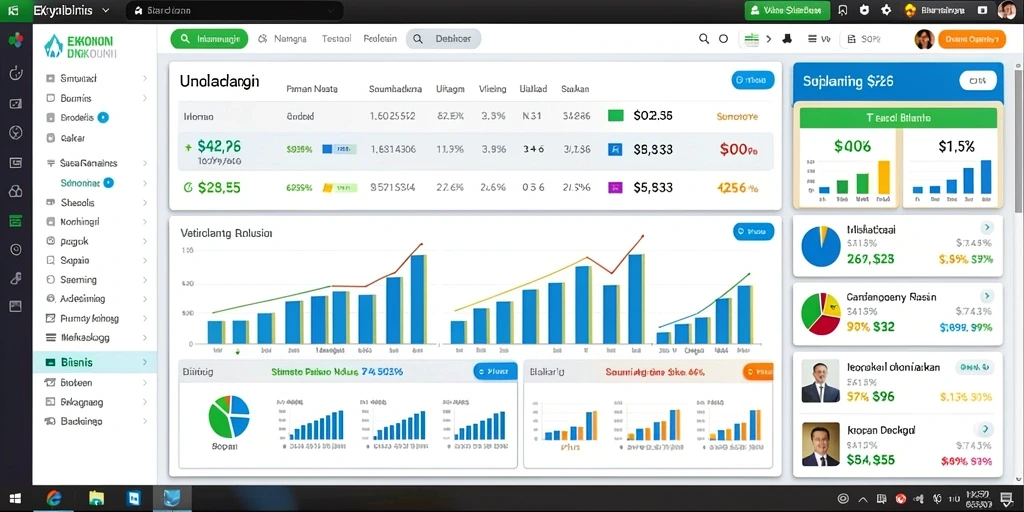Switch to the Namgna tab

click(282, 39)
